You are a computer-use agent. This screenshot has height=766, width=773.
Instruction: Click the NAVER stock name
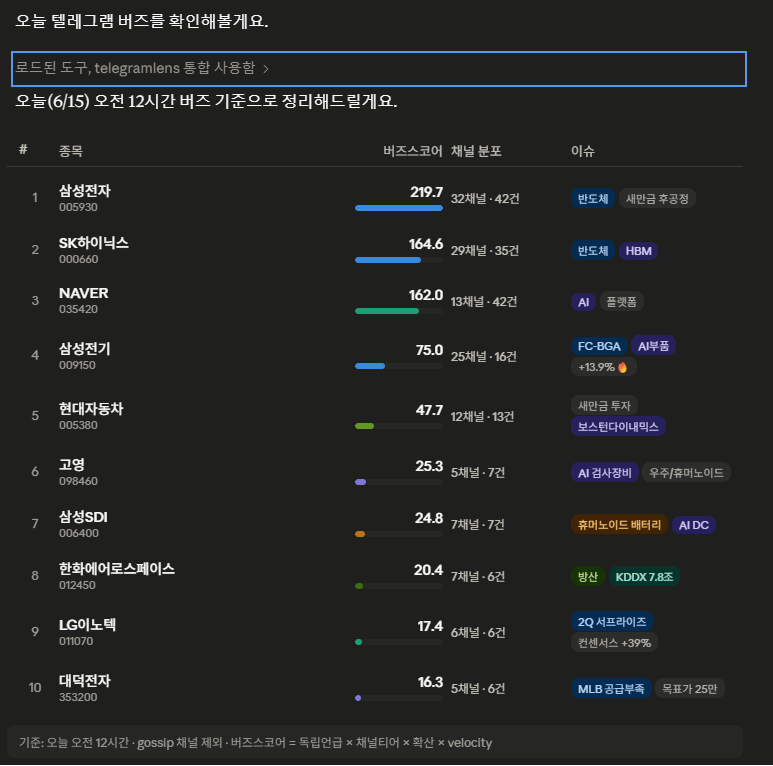pyautogui.click(x=84, y=293)
